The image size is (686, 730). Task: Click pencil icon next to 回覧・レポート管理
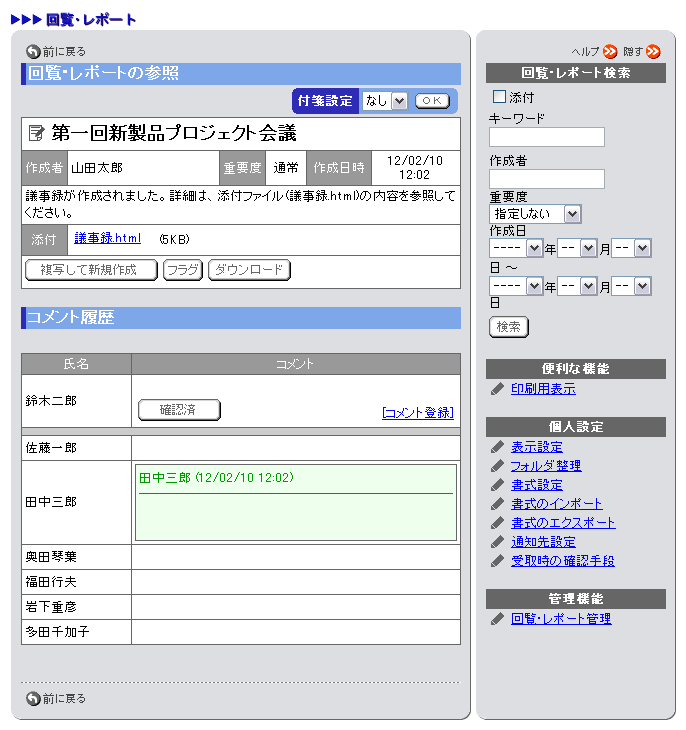point(497,619)
